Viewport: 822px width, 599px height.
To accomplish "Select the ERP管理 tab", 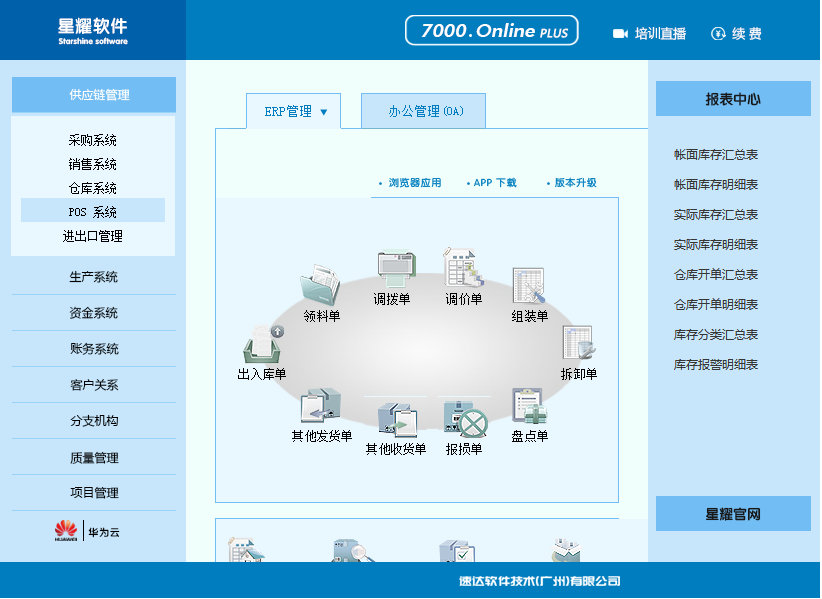I will tap(294, 111).
